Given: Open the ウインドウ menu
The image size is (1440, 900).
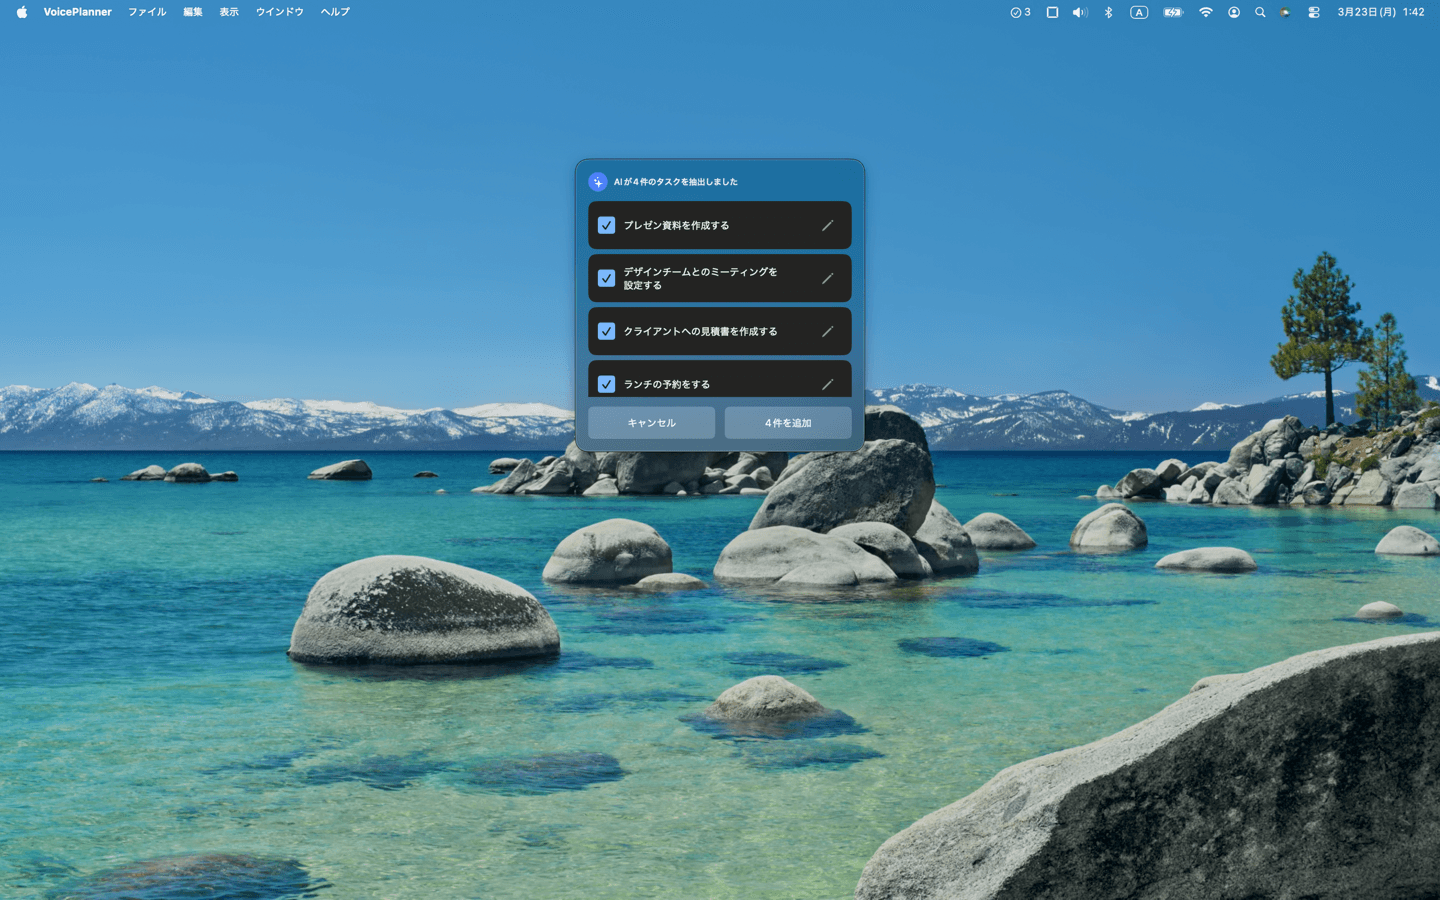Looking at the screenshot, I should pyautogui.click(x=279, y=12).
